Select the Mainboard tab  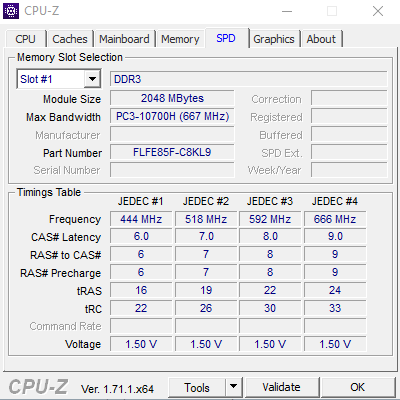[x=124, y=39]
